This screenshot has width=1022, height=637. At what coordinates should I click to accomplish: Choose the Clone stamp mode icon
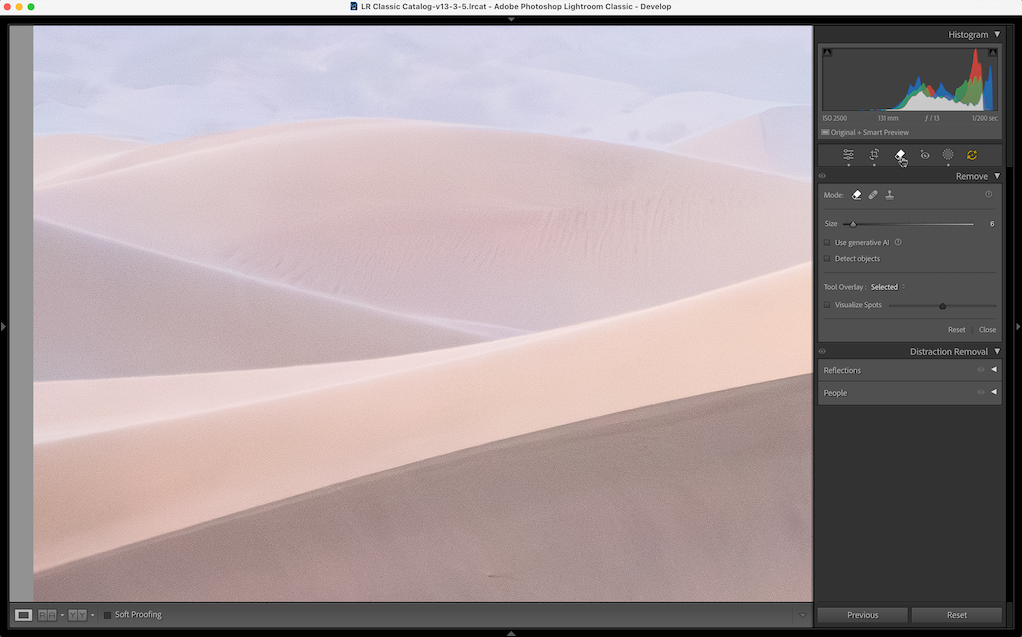tap(890, 195)
